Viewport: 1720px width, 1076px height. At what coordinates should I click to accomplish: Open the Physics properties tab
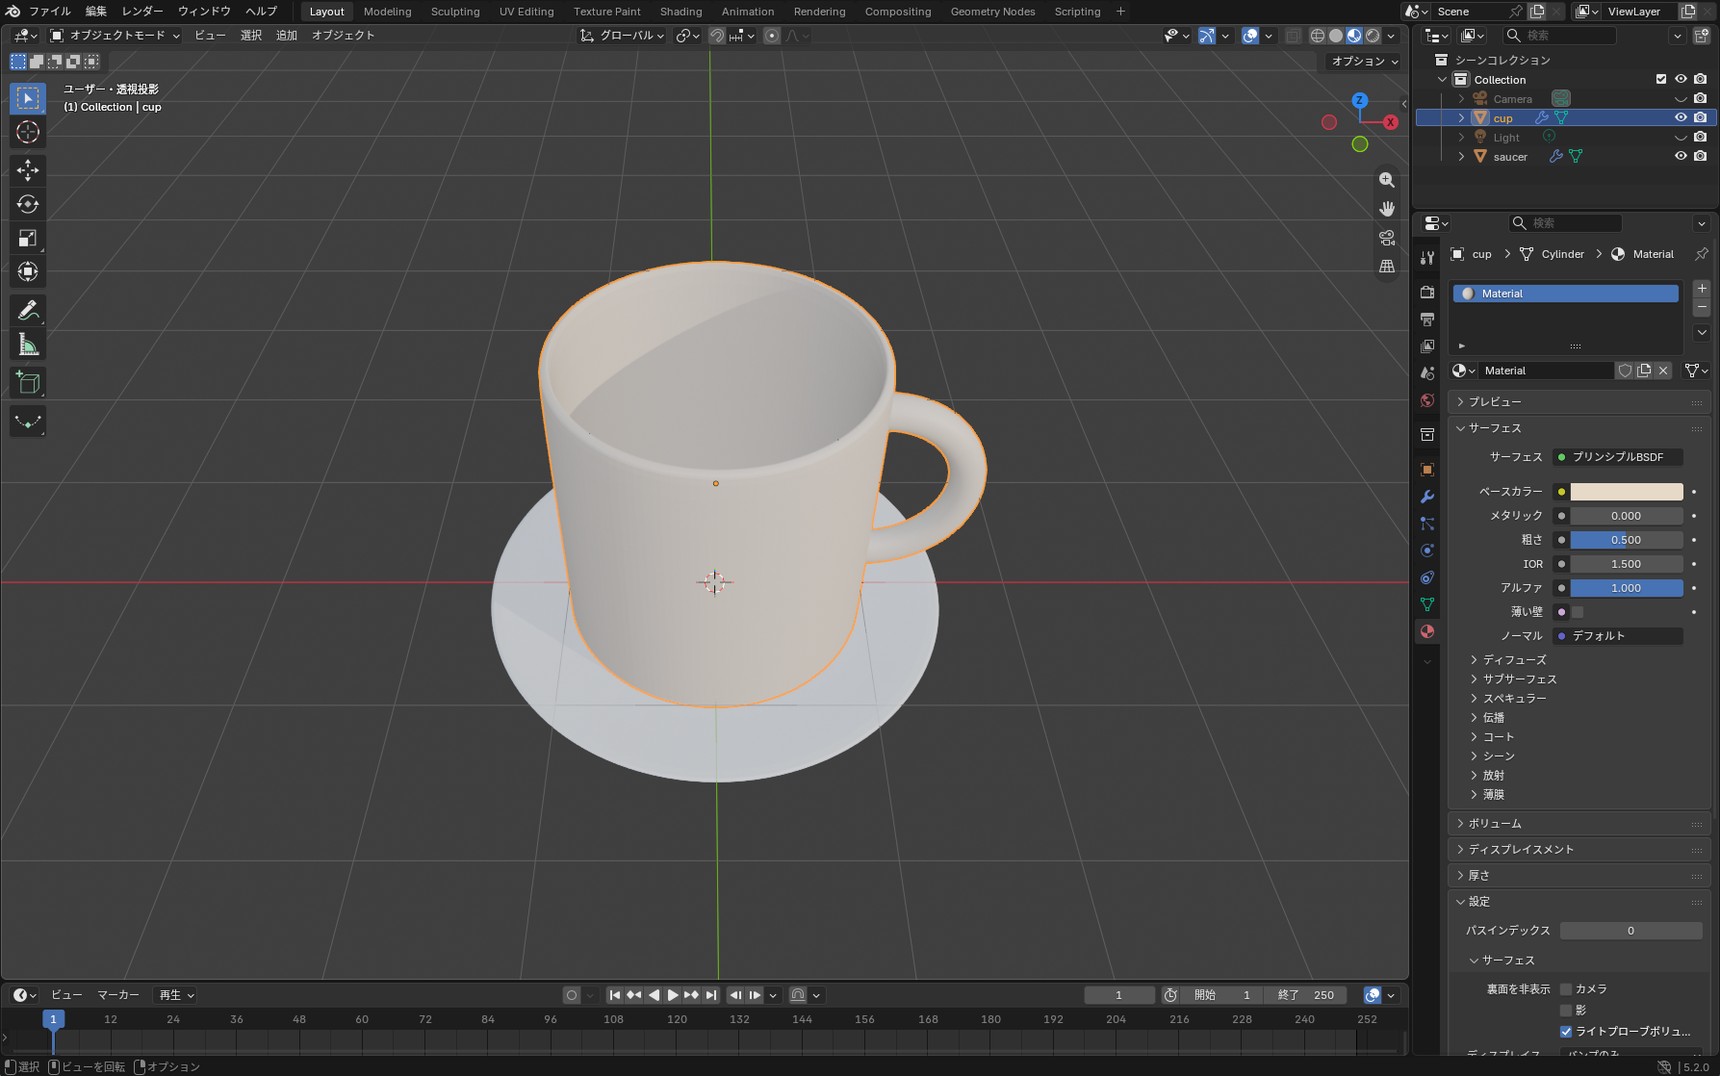tap(1427, 550)
